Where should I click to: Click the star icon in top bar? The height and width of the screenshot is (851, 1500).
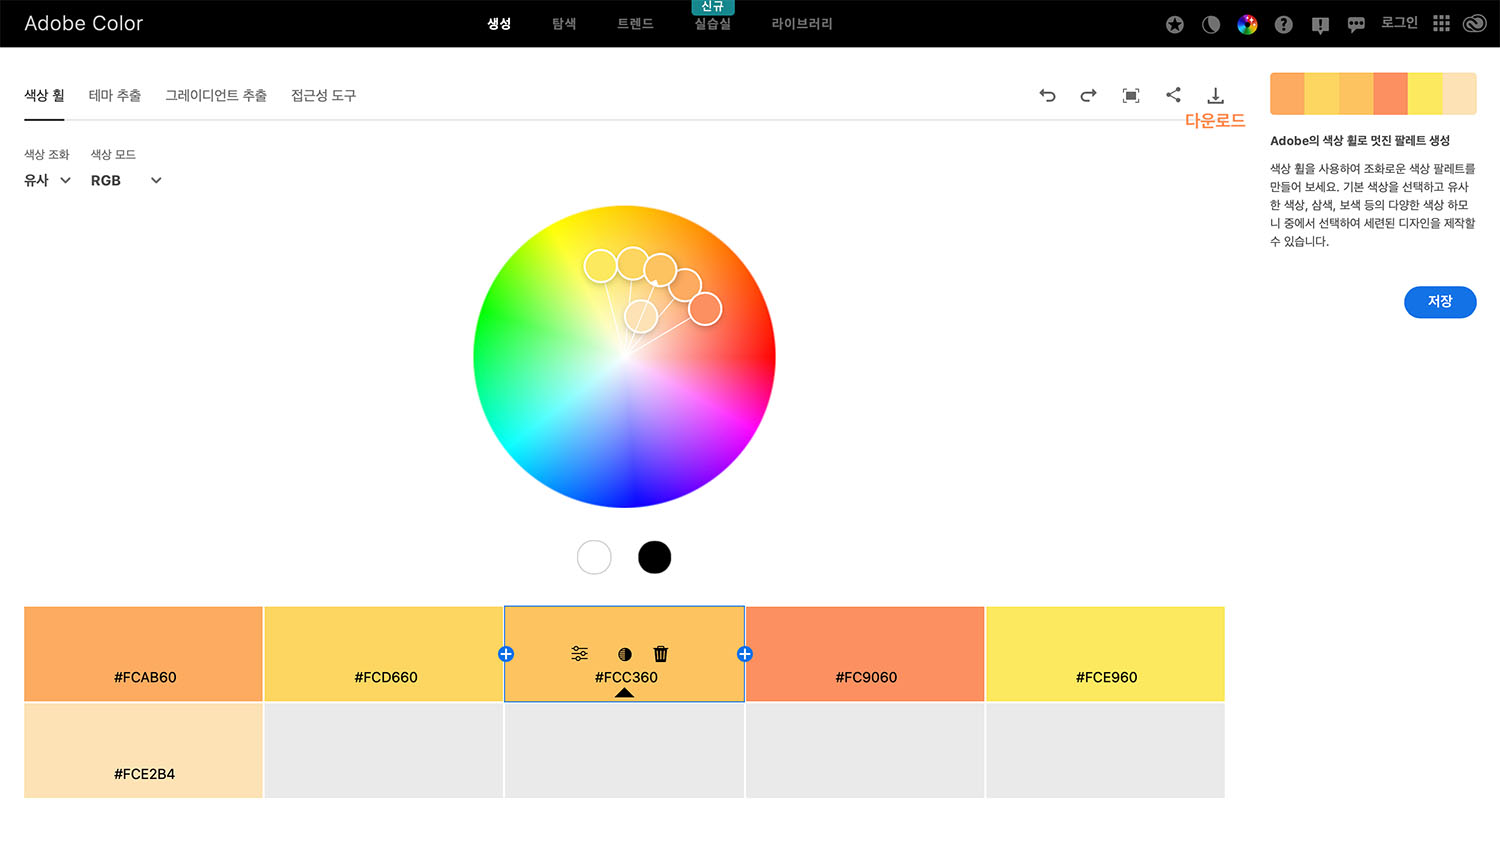(x=1175, y=25)
